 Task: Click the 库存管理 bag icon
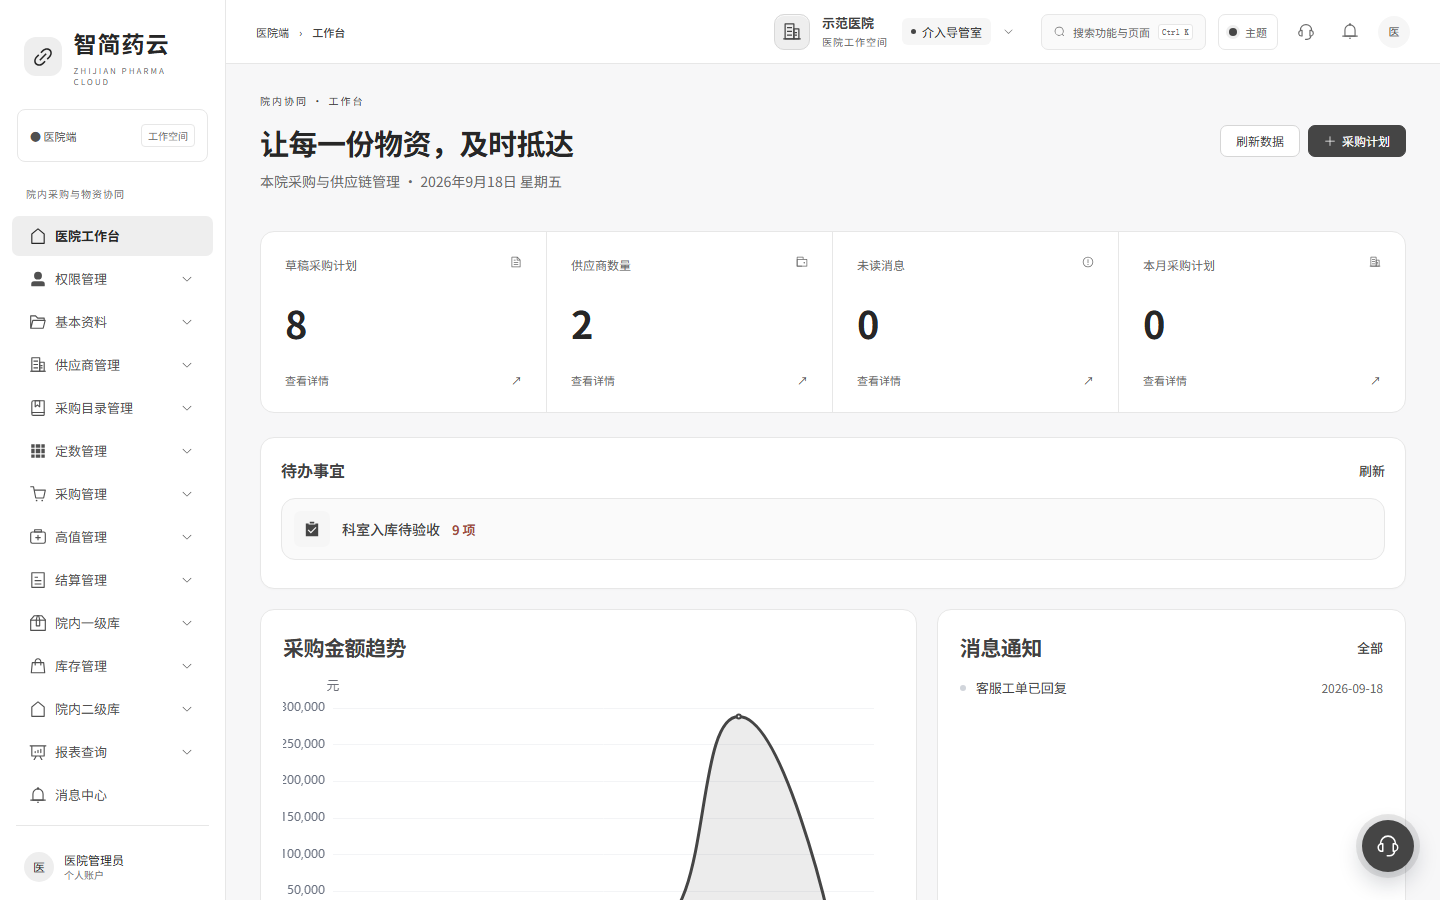click(x=38, y=666)
